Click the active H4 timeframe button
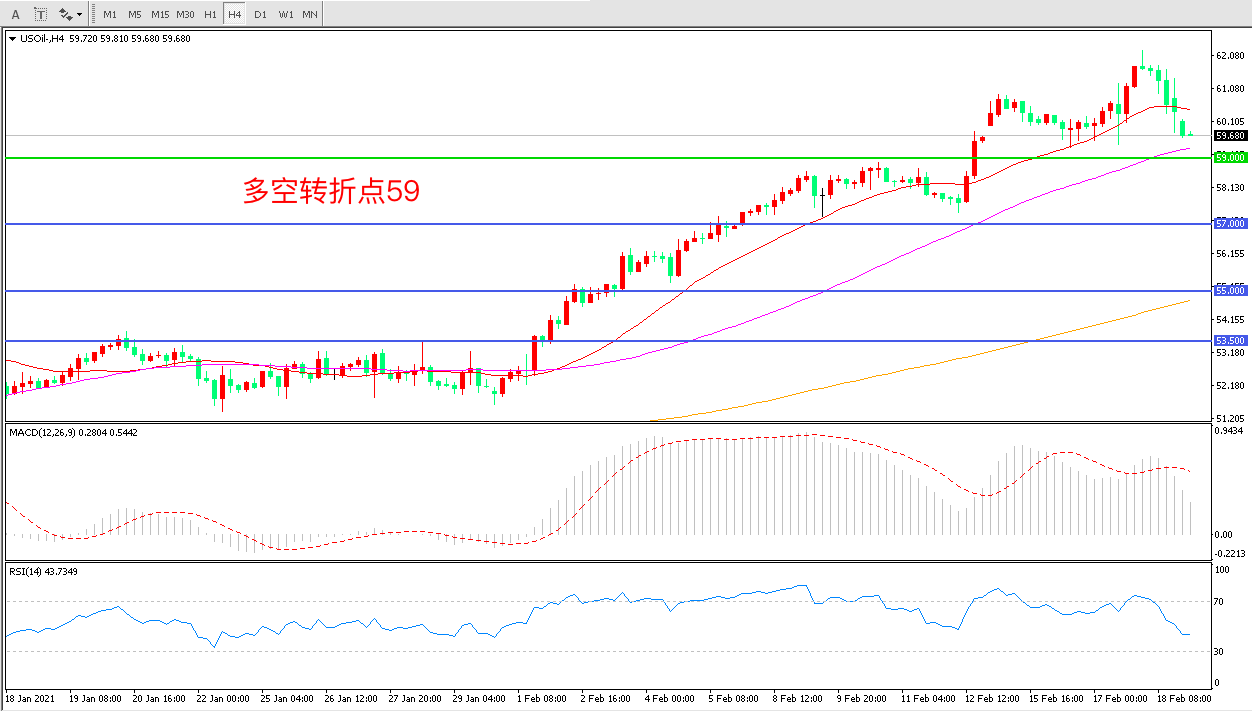 (234, 15)
